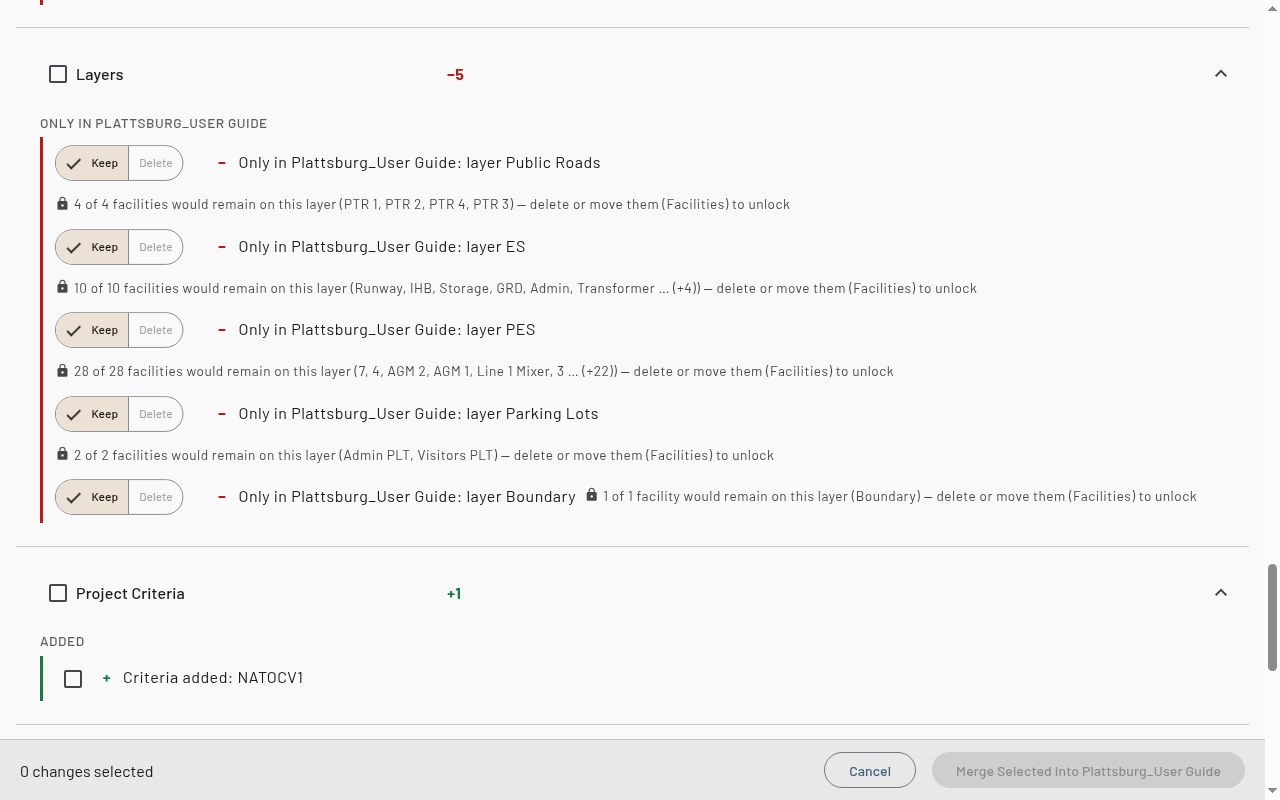This screenshot has width=1280, height=800.
Task: Click the red minus icon for Public Roads
Action: point(222,163)
